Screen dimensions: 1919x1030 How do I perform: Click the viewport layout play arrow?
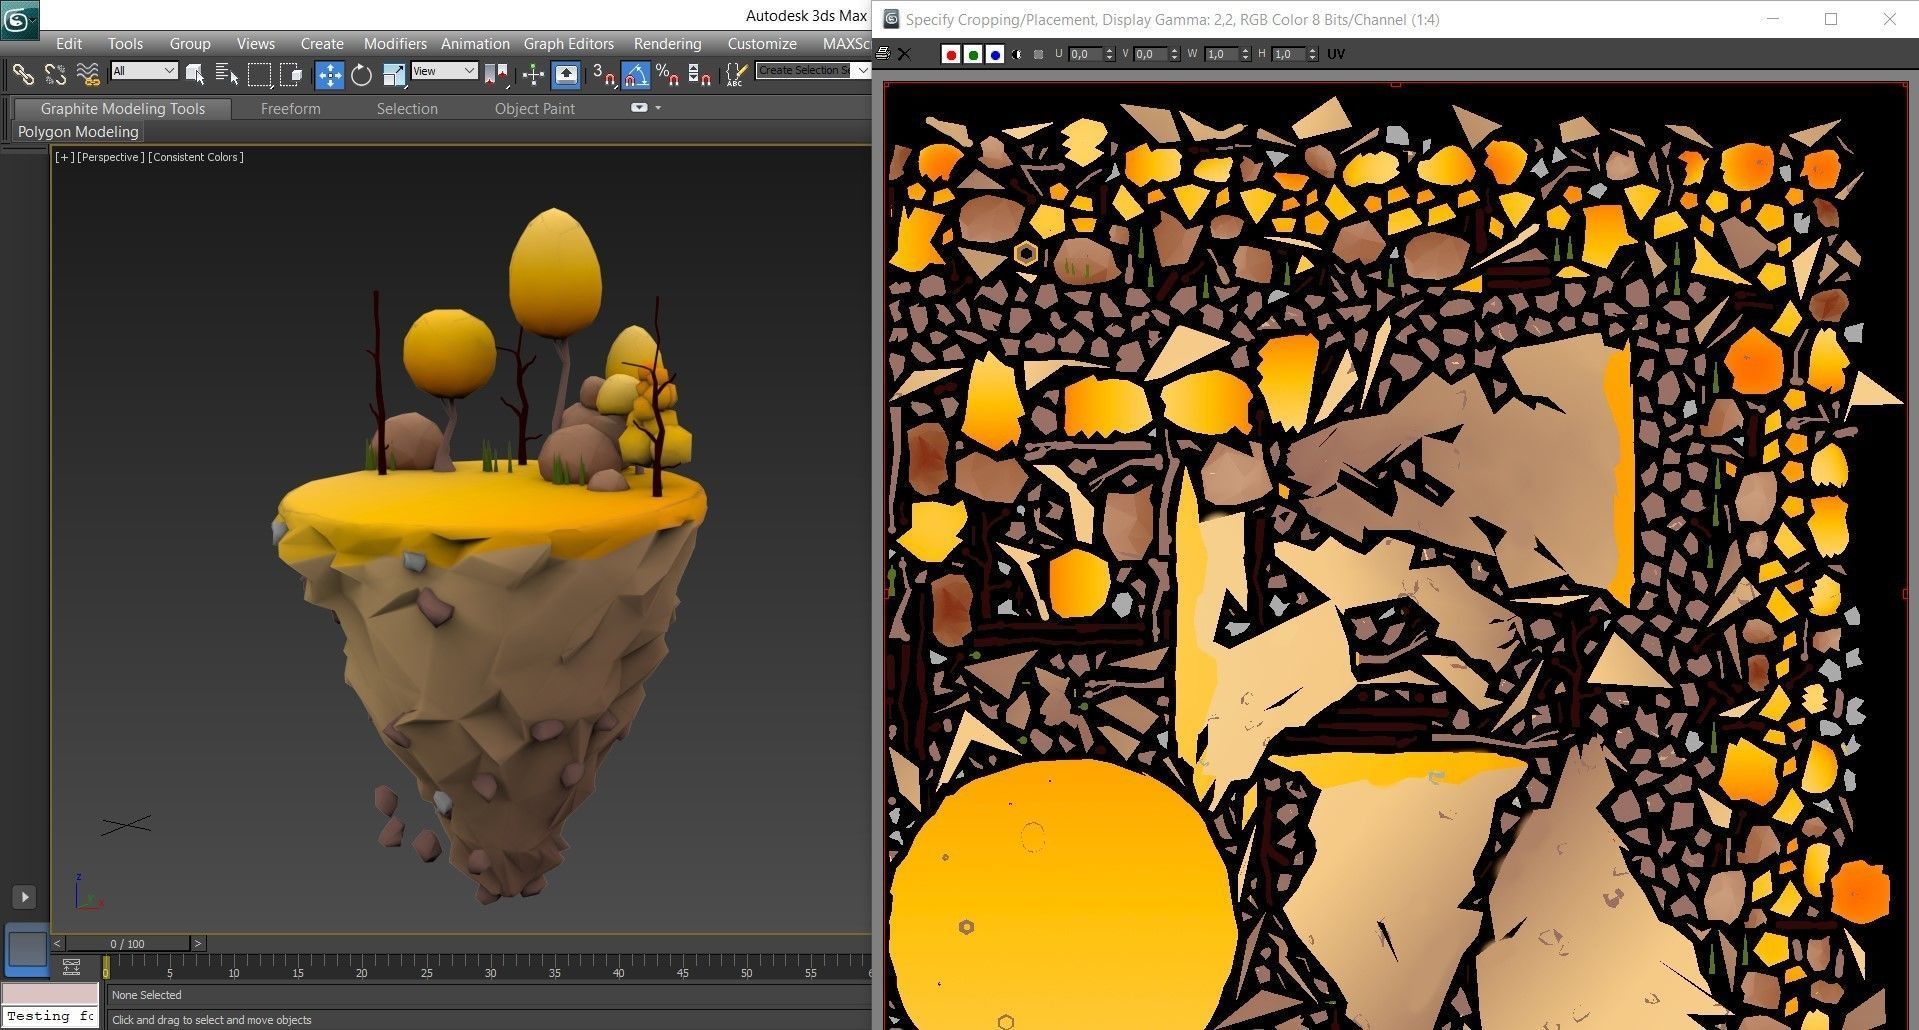25,897
